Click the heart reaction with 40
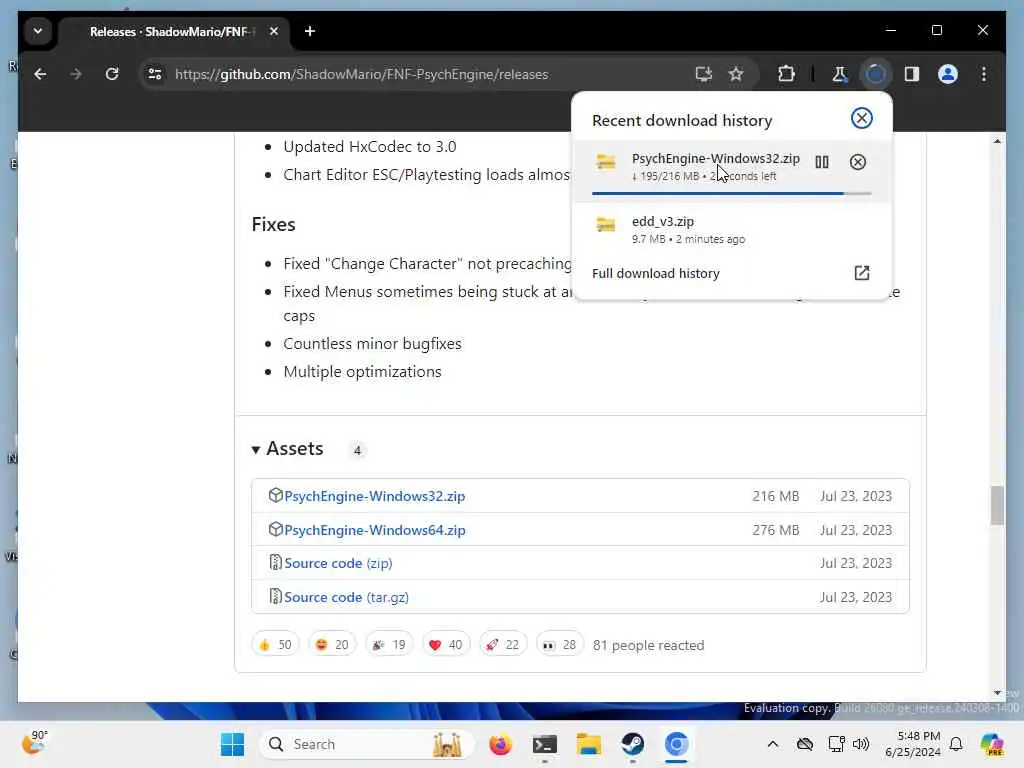 446,645
